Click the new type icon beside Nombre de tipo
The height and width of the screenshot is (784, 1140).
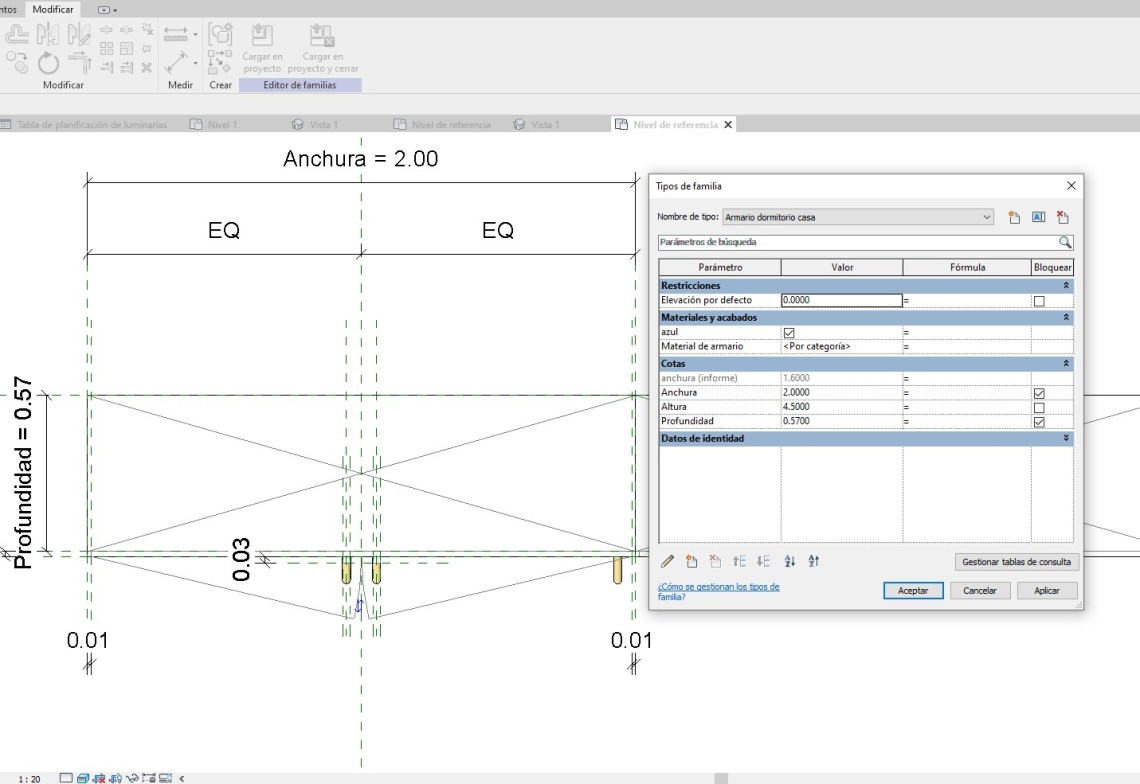tap(1014, 217)
